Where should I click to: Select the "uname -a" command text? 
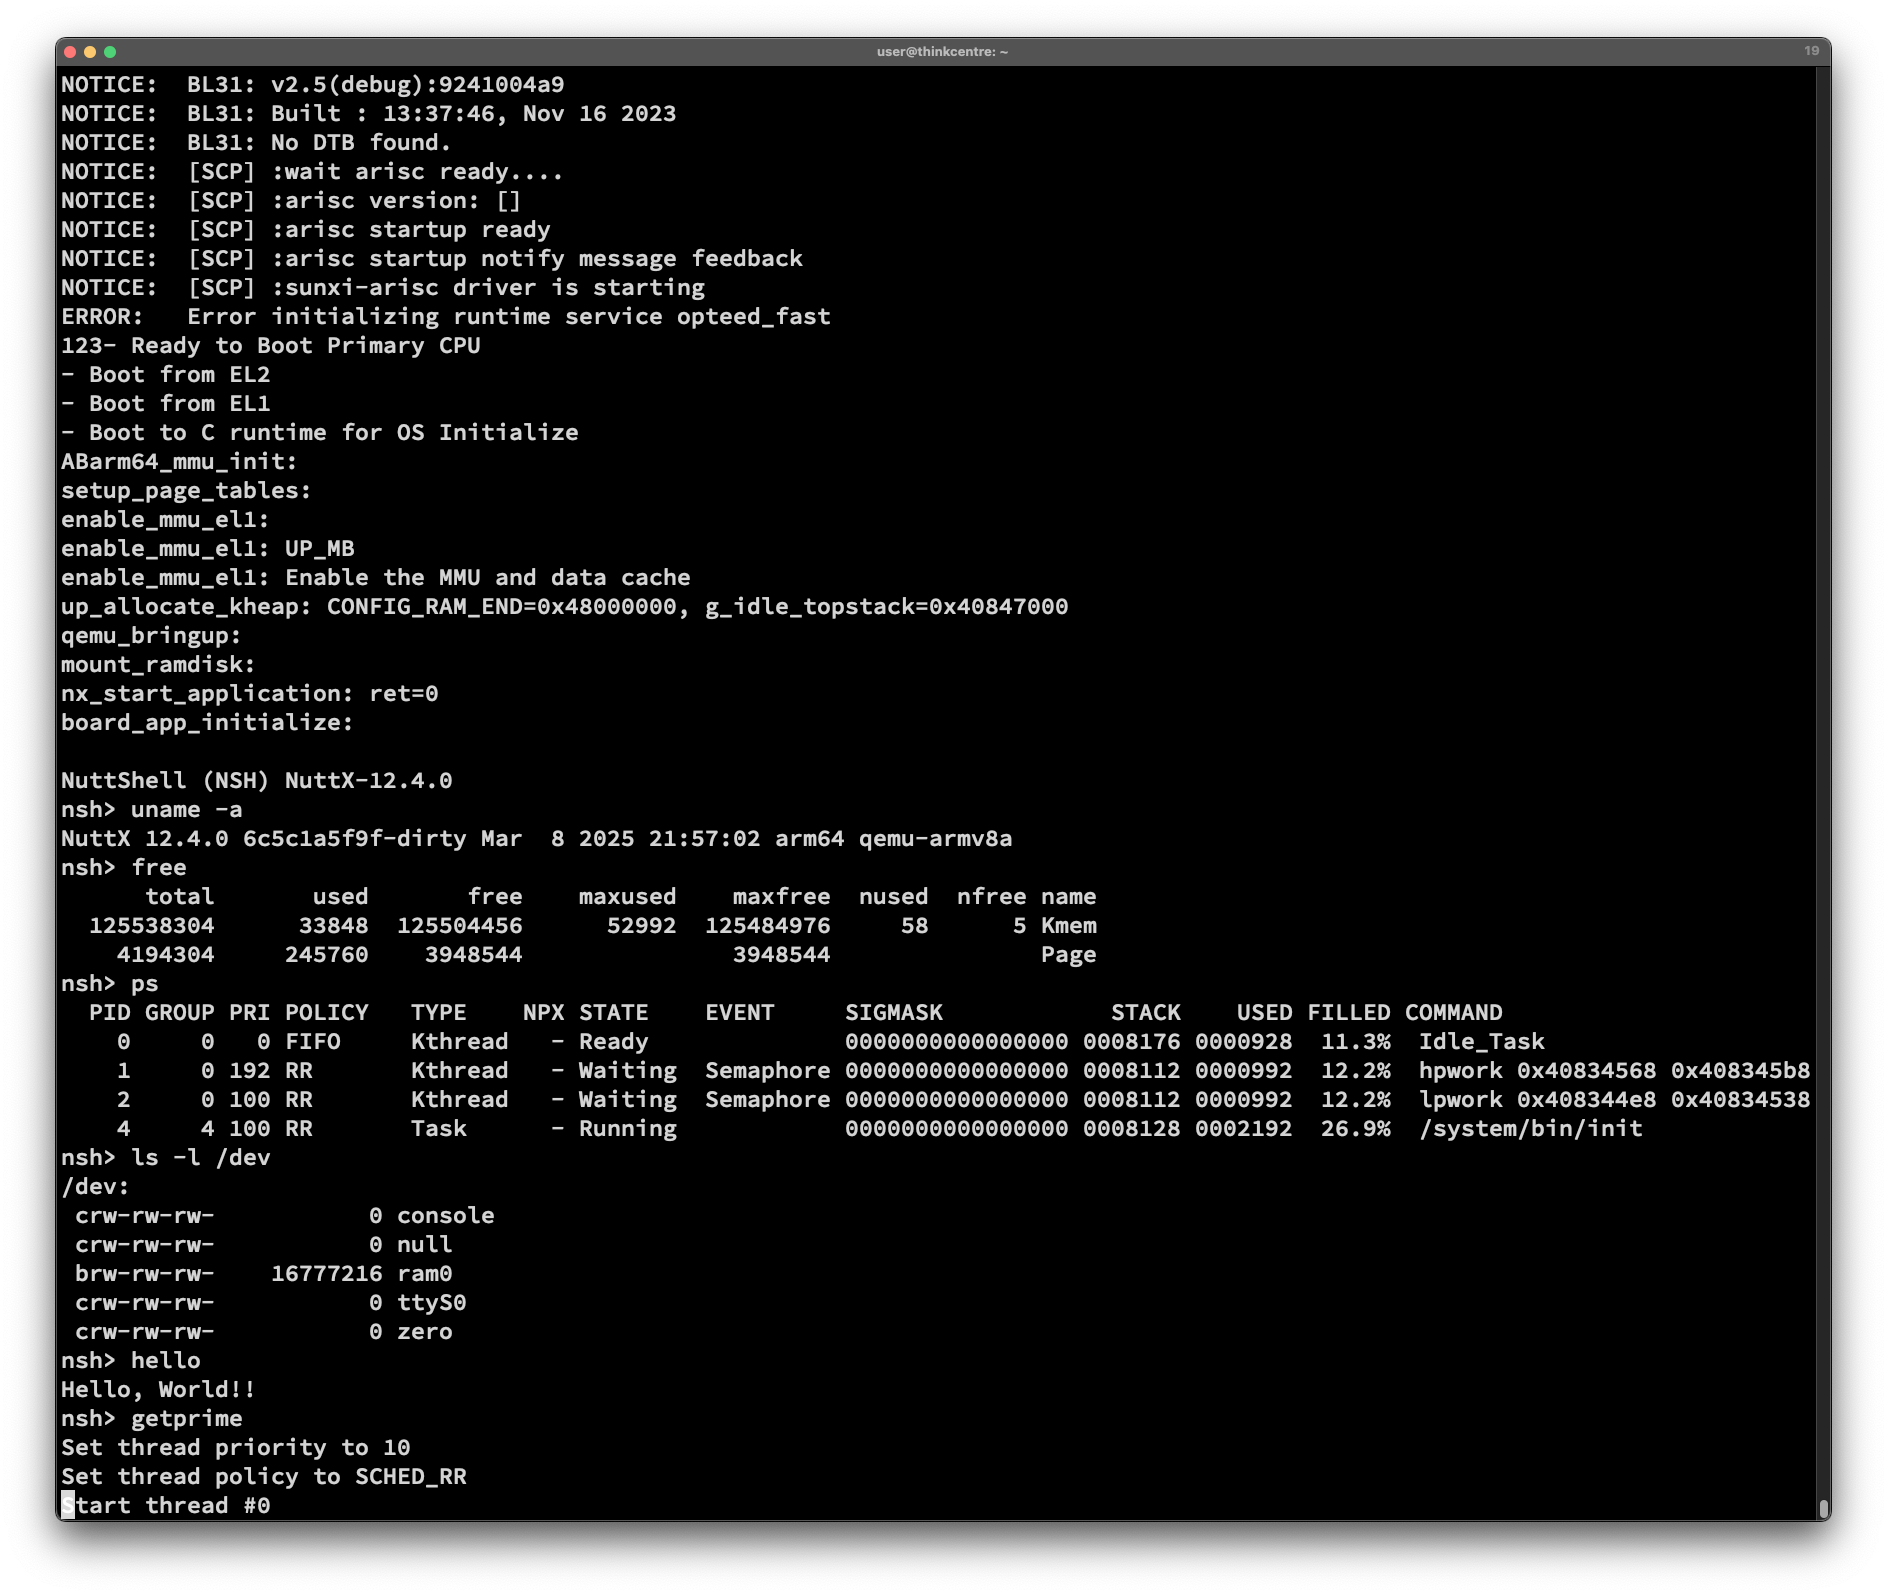click(187, 809)
